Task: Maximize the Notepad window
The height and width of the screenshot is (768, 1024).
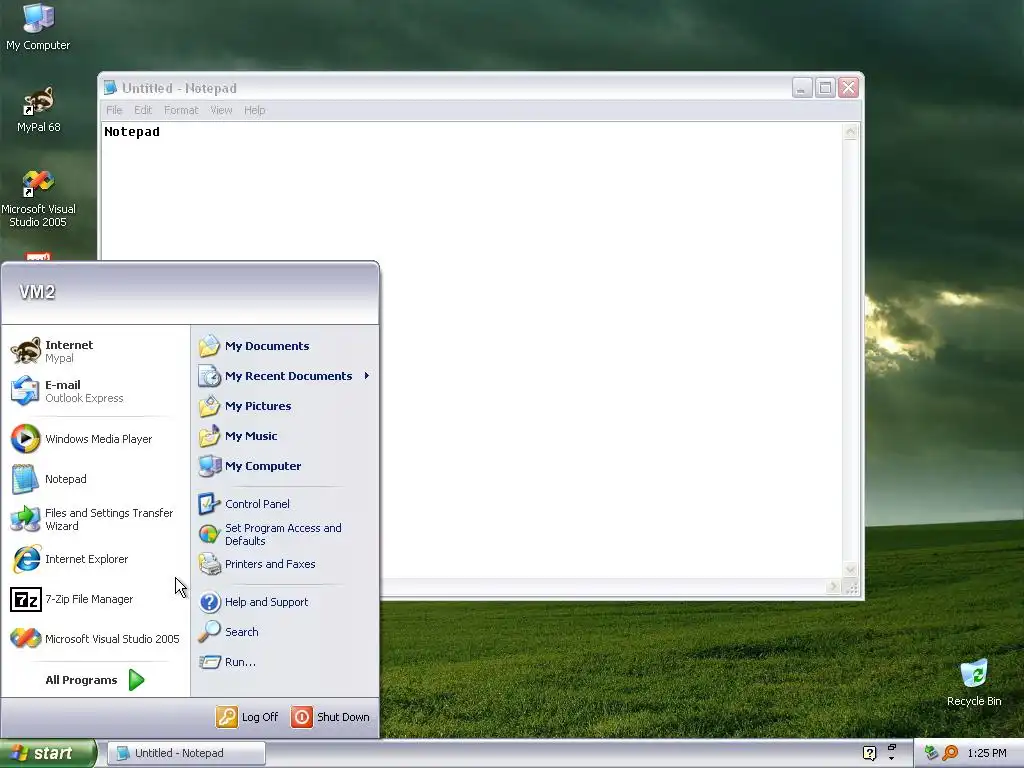Action: [x=825, y=88]
